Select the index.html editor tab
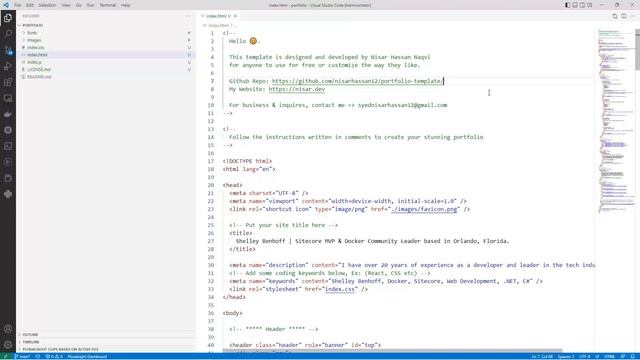Screen dimensions: 640x360 tap(218, 16)
